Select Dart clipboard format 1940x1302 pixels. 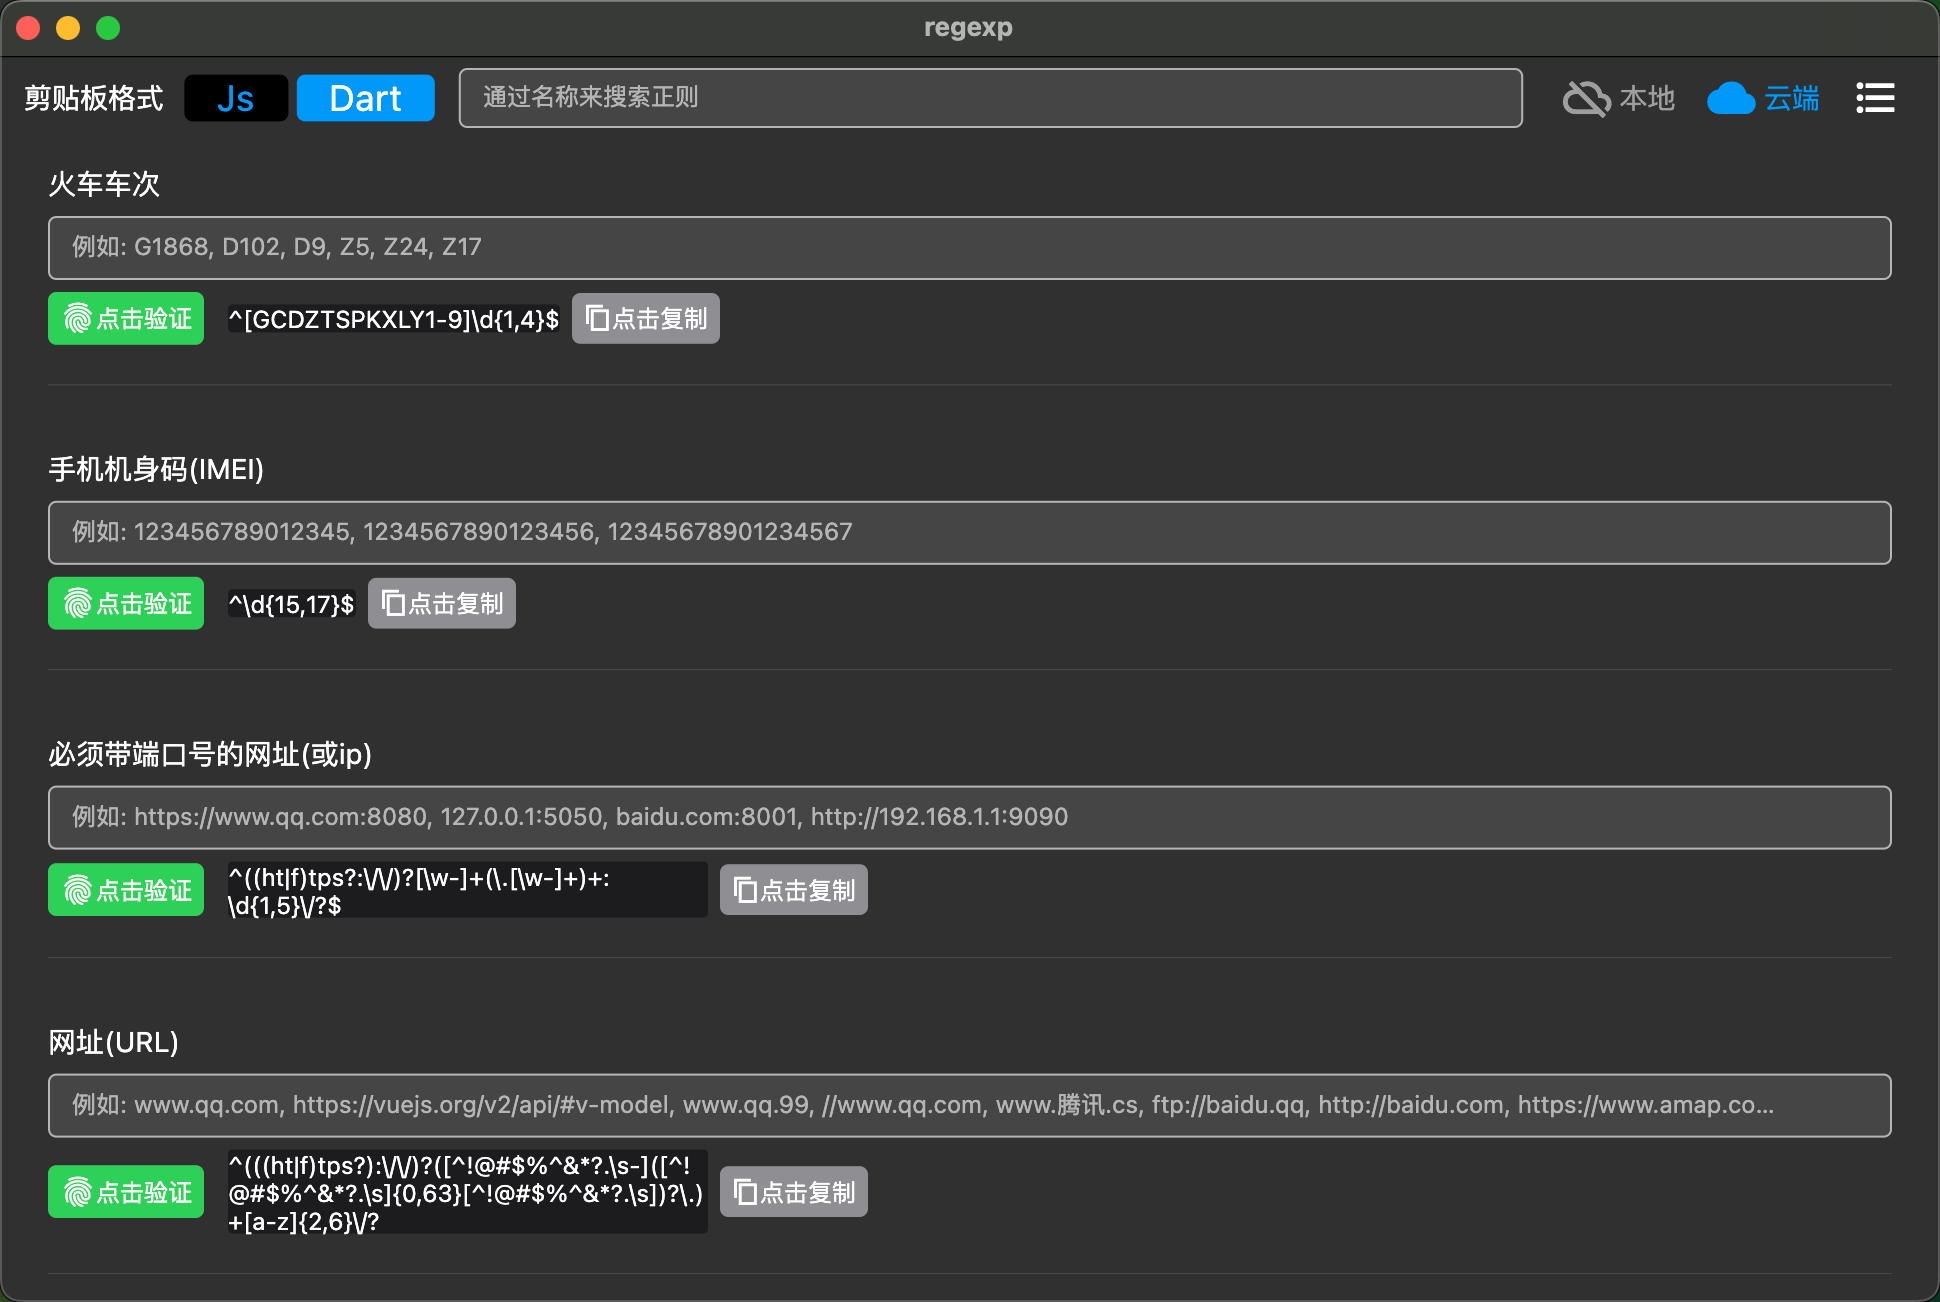tap(365, 98)
